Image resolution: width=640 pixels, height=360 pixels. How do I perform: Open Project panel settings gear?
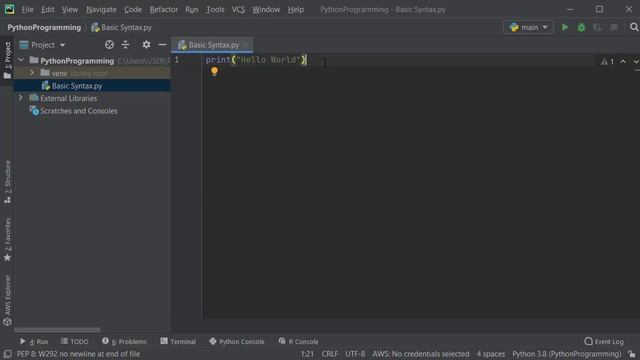[146, 44]
